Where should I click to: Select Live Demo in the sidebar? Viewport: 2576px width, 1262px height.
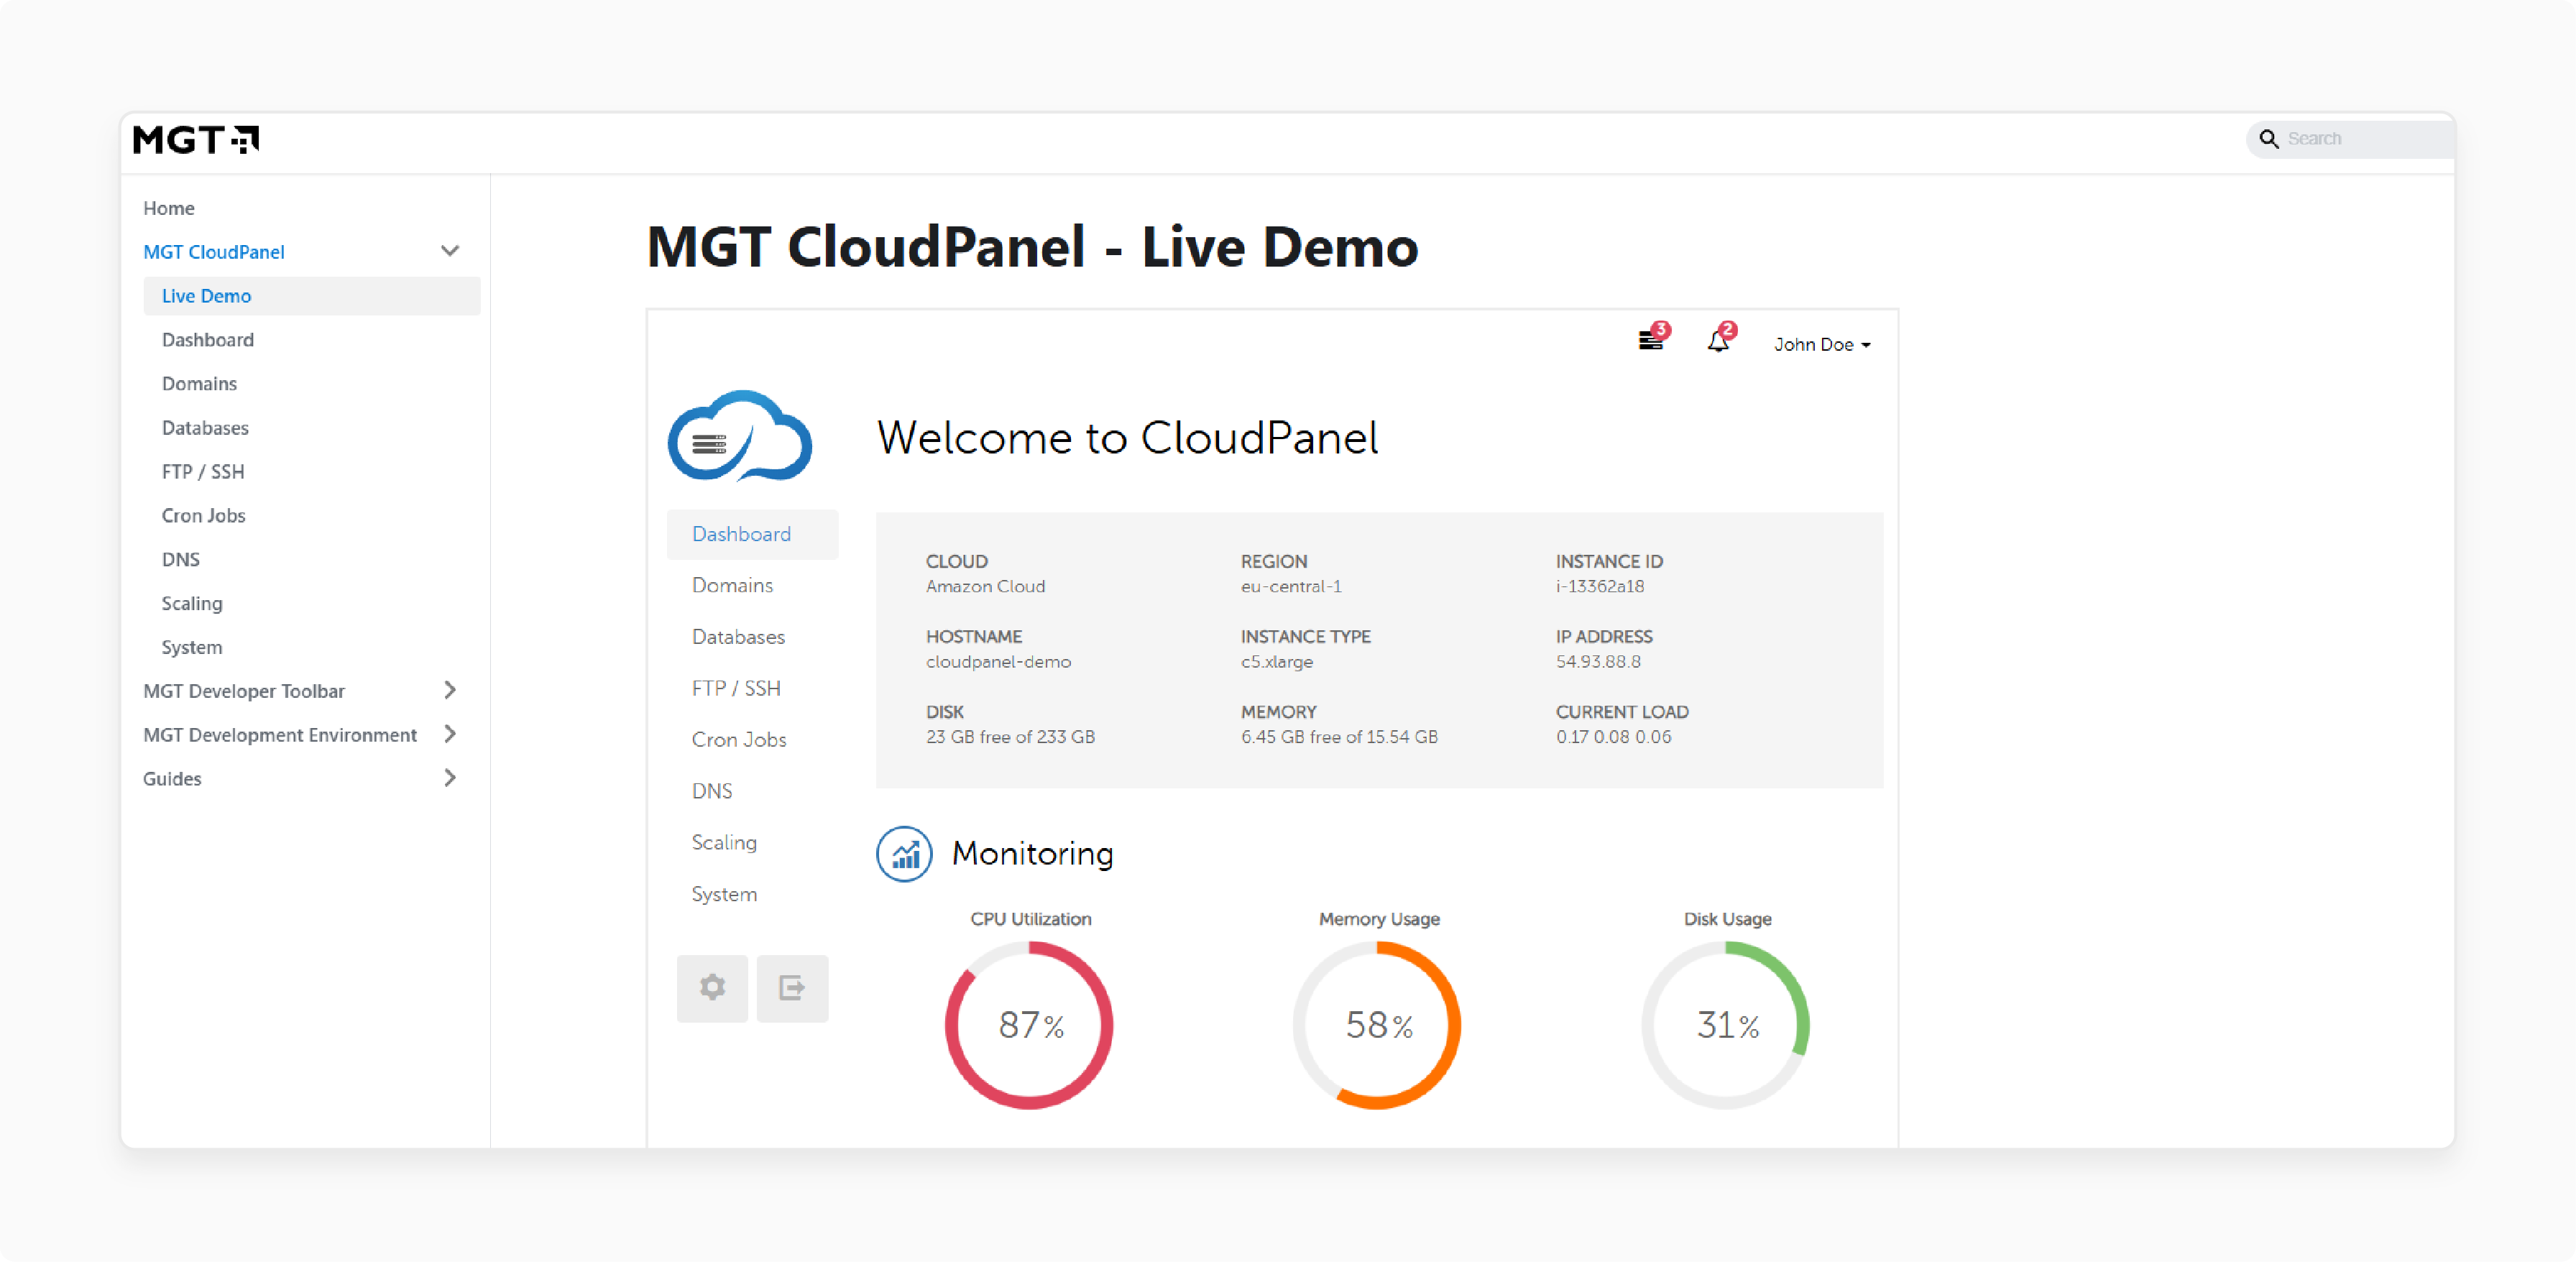tap(312, 296)
